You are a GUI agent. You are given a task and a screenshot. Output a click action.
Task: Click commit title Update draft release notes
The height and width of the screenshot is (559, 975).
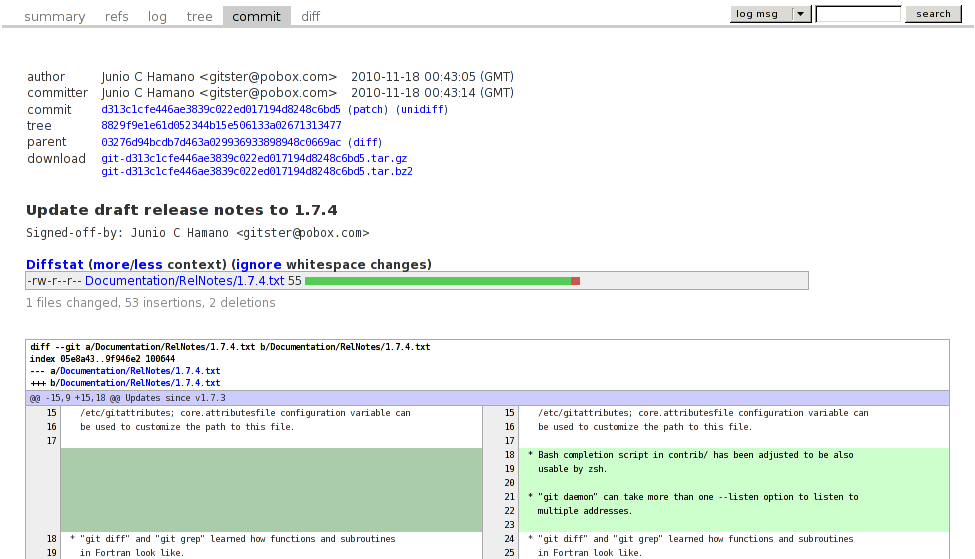[x=182, y=210]
